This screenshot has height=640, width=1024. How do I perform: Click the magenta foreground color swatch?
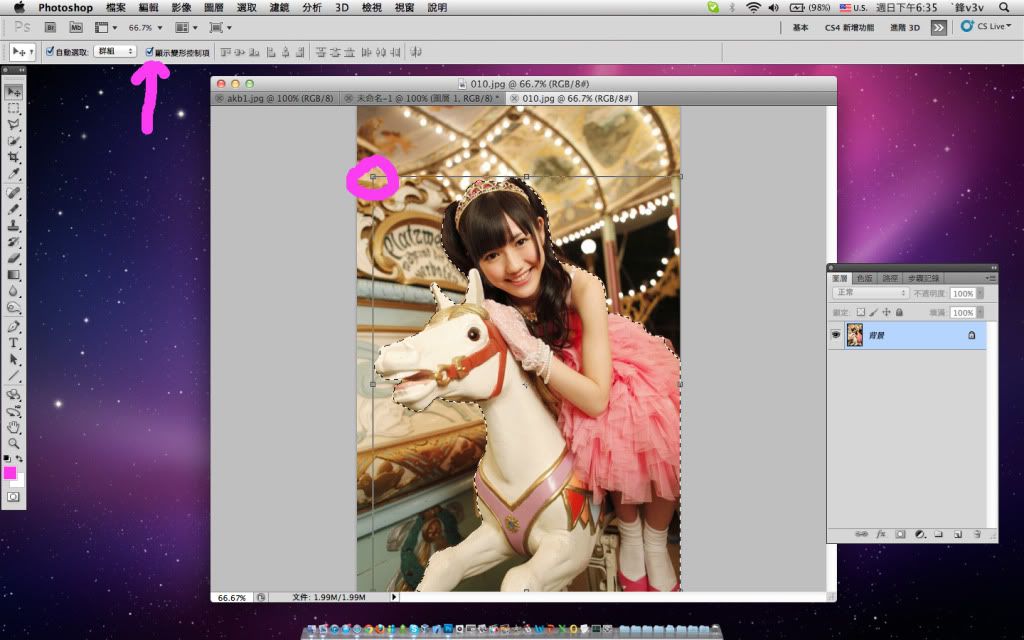point(10,473)
